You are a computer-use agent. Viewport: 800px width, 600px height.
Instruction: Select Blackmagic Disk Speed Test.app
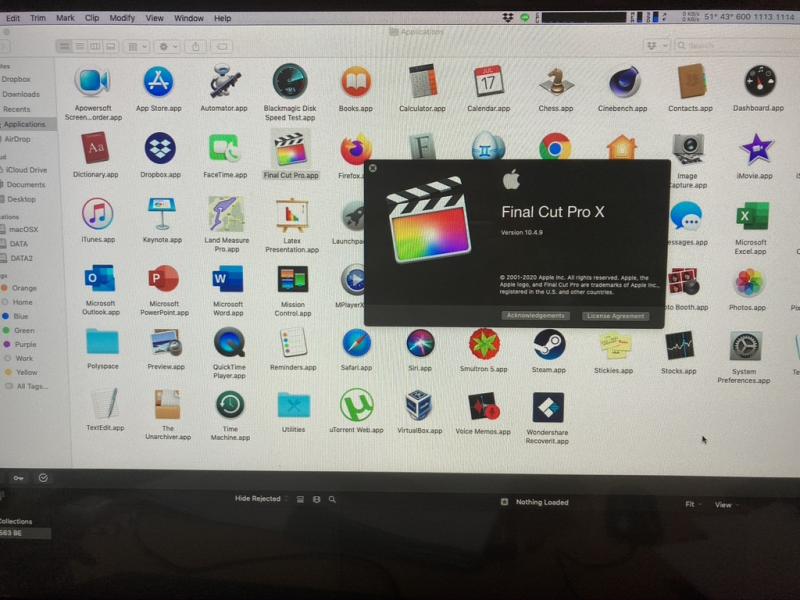click(290, 81)
